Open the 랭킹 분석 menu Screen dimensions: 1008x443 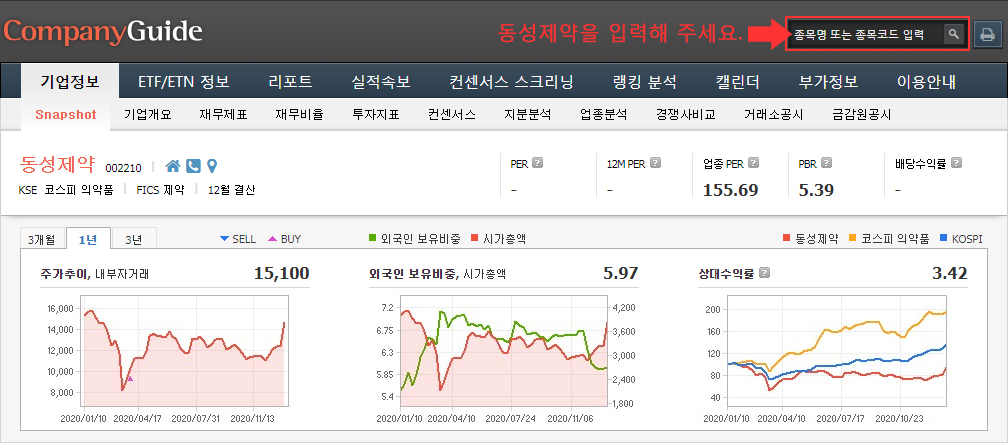645,82
